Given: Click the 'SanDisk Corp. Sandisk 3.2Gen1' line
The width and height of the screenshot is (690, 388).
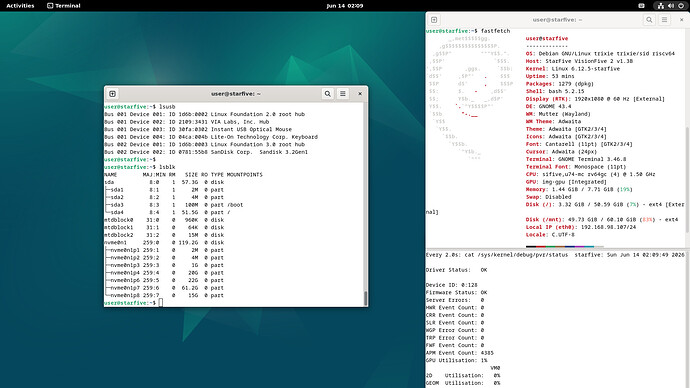Looking at the screenshot, I should 206,152.
